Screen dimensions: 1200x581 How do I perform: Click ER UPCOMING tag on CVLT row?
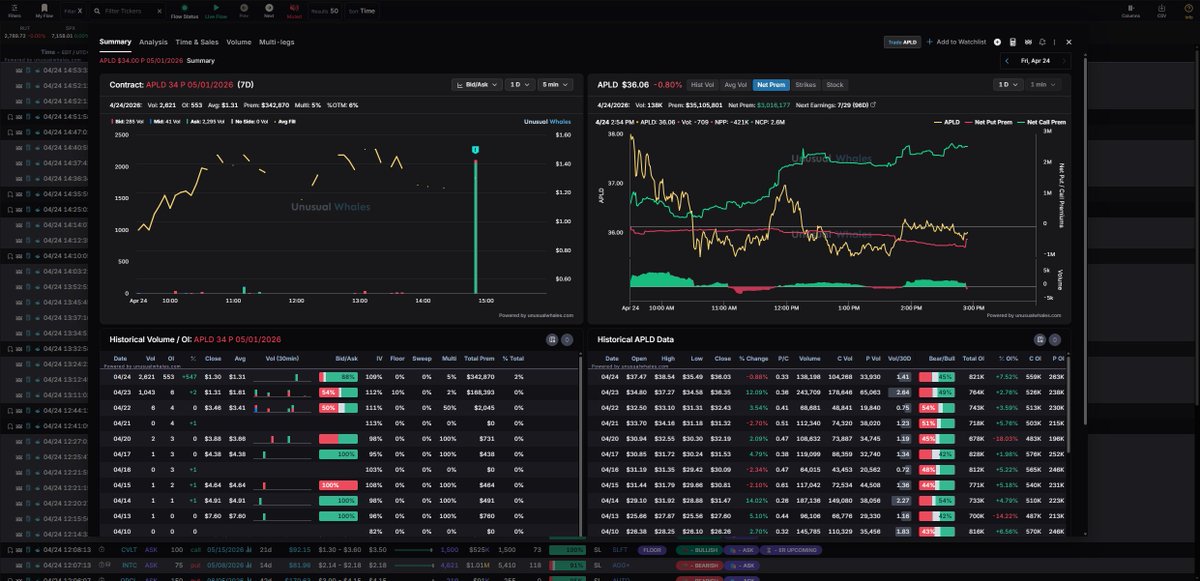pos(790,550)
